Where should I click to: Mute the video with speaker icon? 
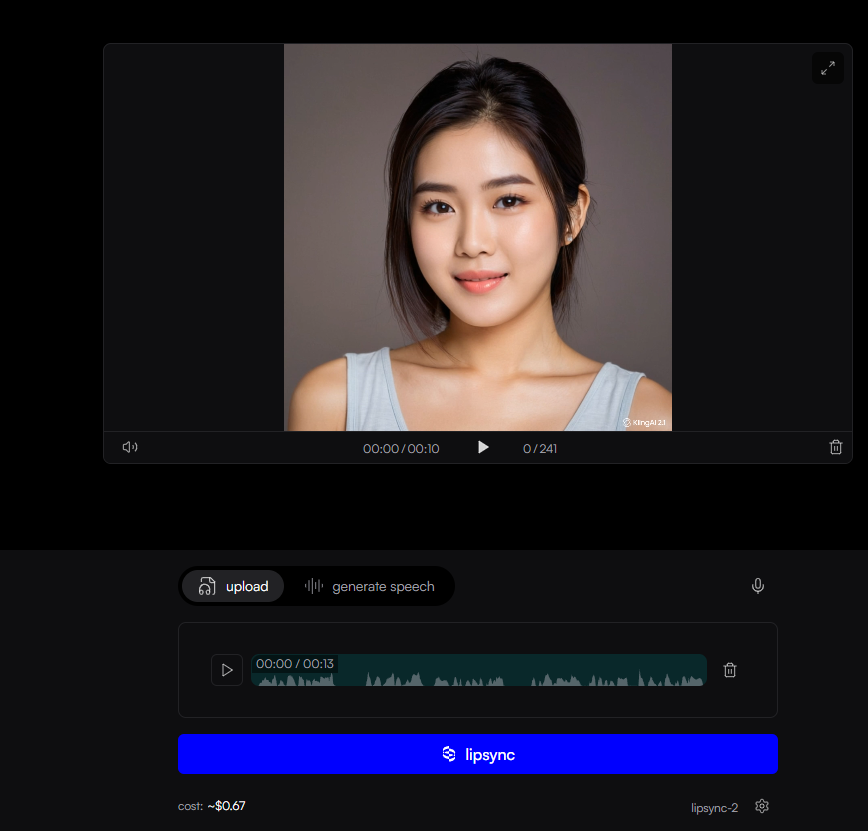coord(130,447)
